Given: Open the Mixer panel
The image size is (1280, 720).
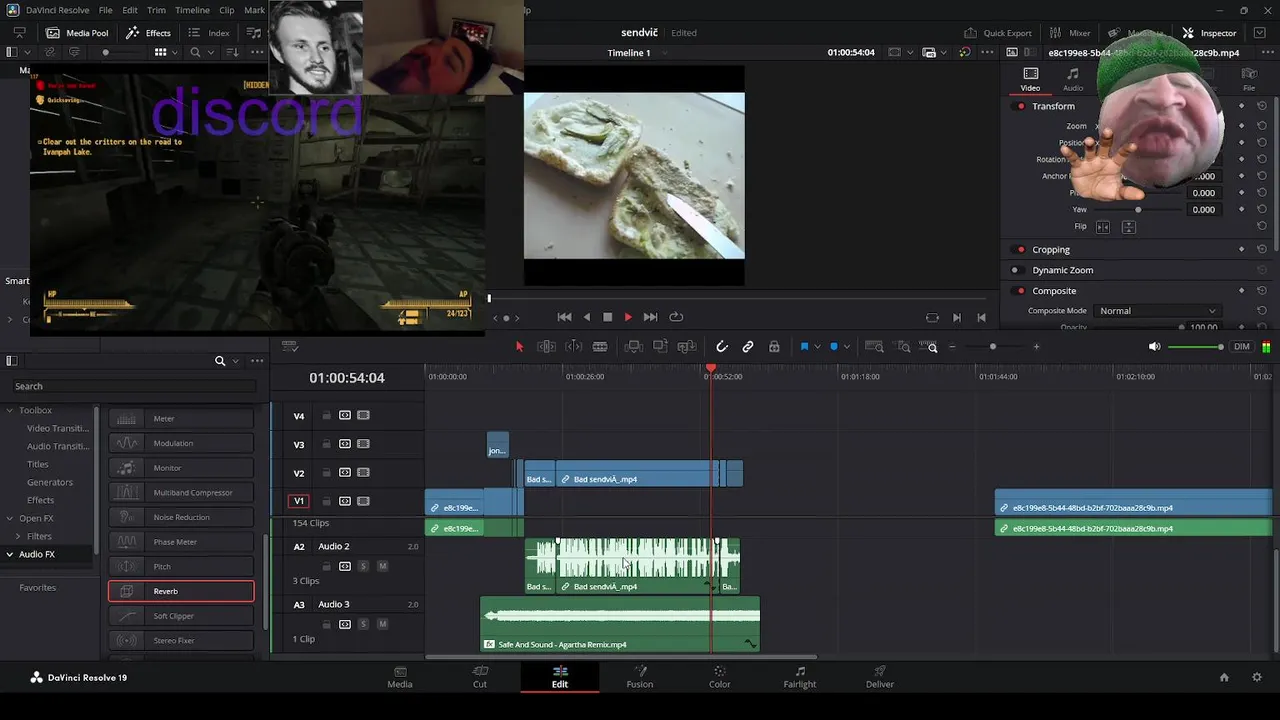Looking at the screenshot, I should [1070, 33].
